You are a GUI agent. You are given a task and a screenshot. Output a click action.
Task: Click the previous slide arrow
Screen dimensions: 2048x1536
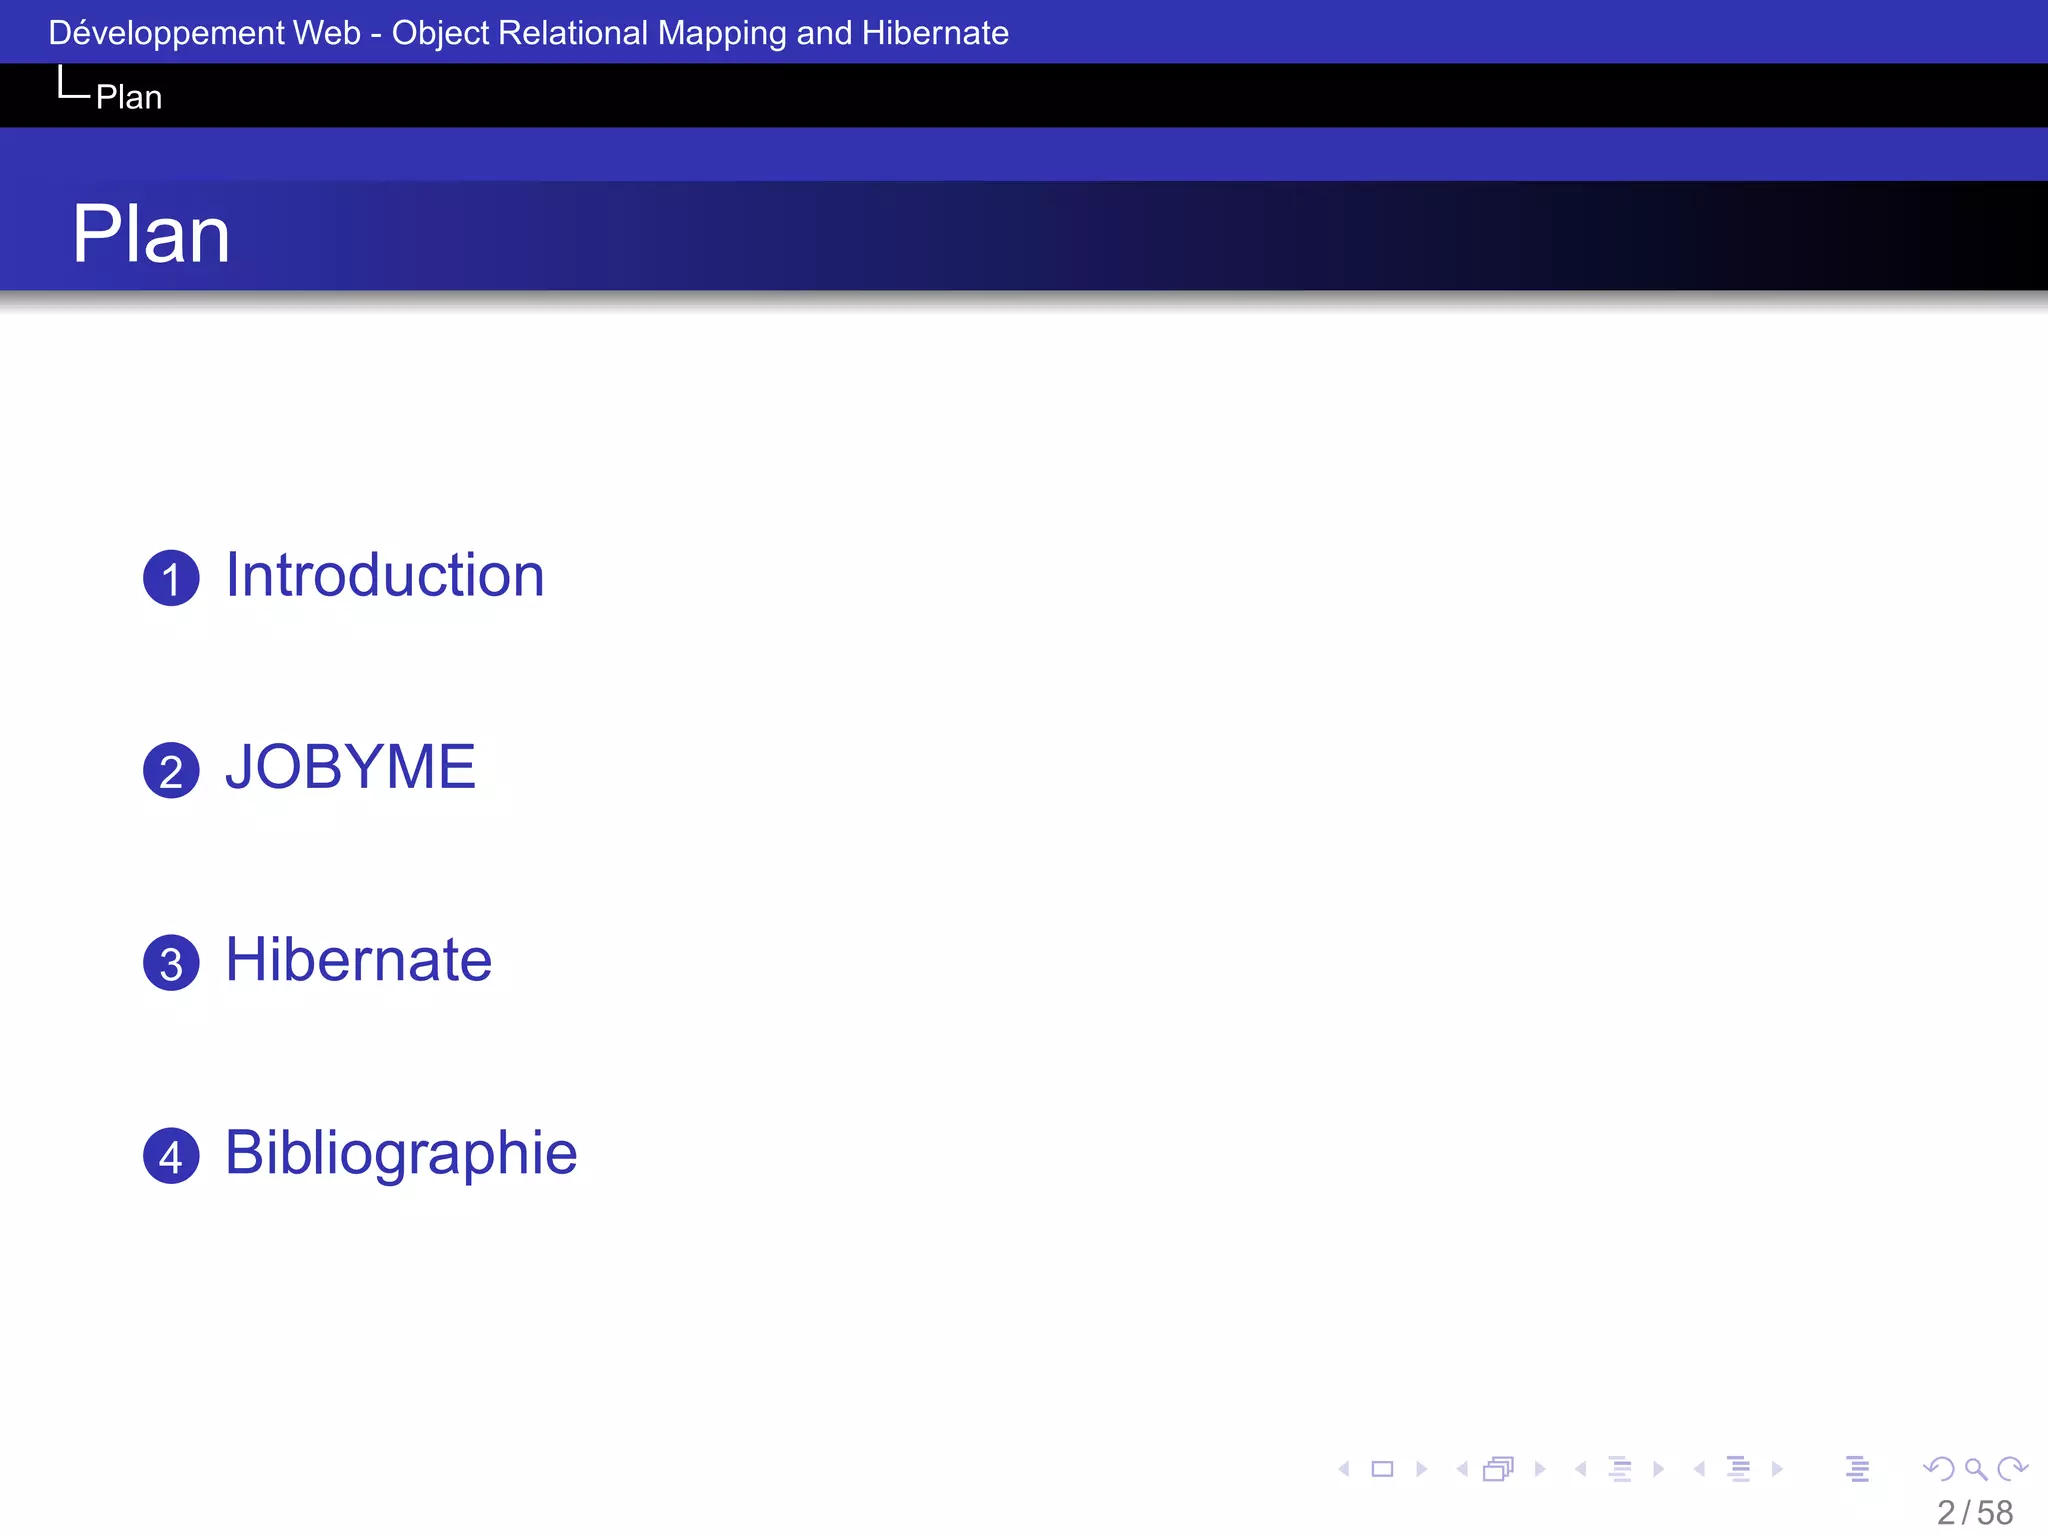click(1344, 1469)
